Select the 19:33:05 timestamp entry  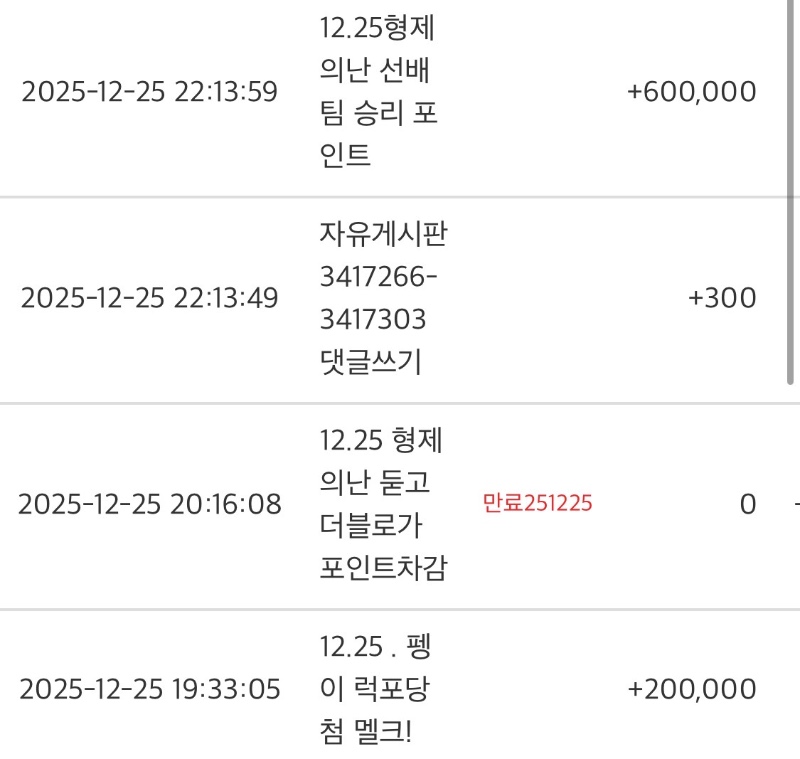[149, 689]
